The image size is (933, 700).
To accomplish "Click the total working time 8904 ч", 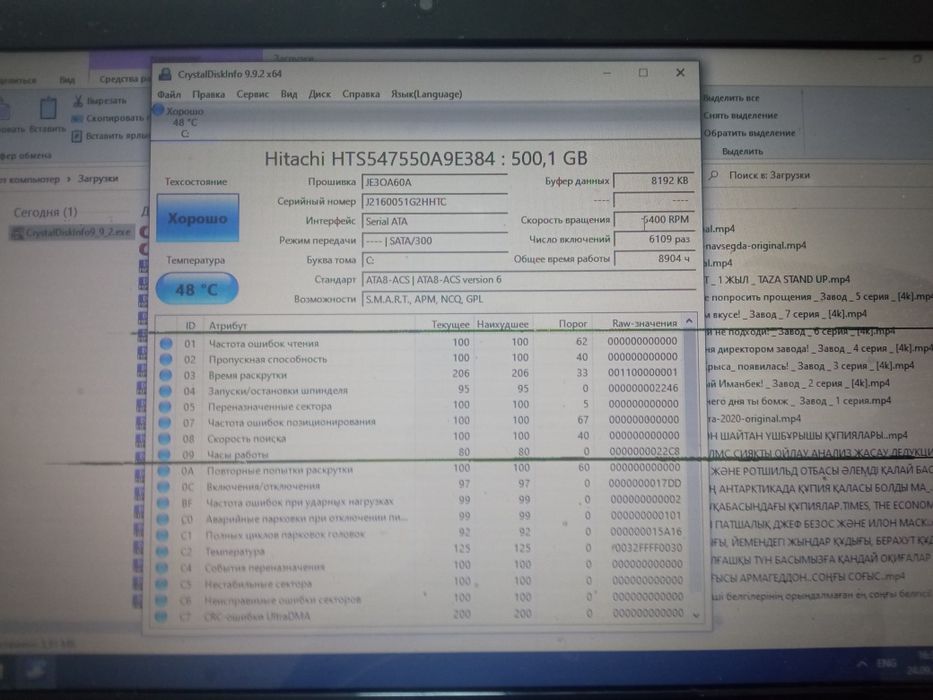I will (x=654, y=259).
